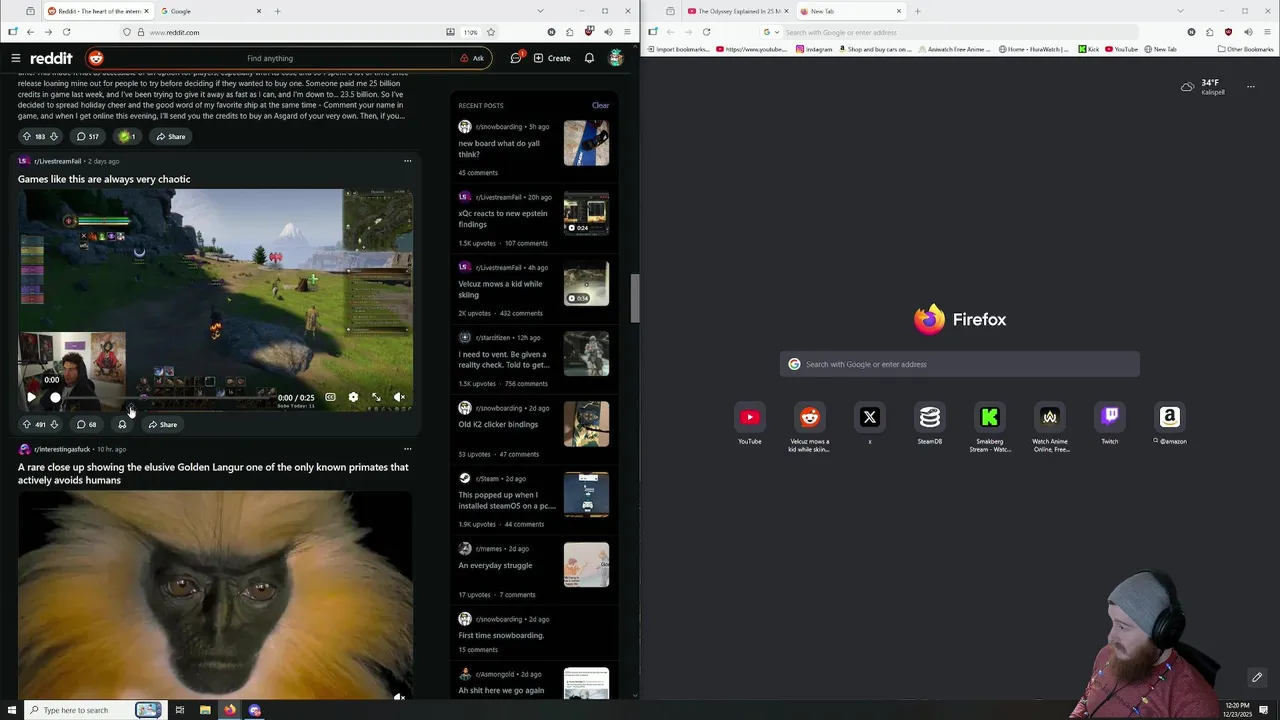Downvote the Games like this post
The width and height of the screenshot is (1280, 720).
[x=54, y=424]
